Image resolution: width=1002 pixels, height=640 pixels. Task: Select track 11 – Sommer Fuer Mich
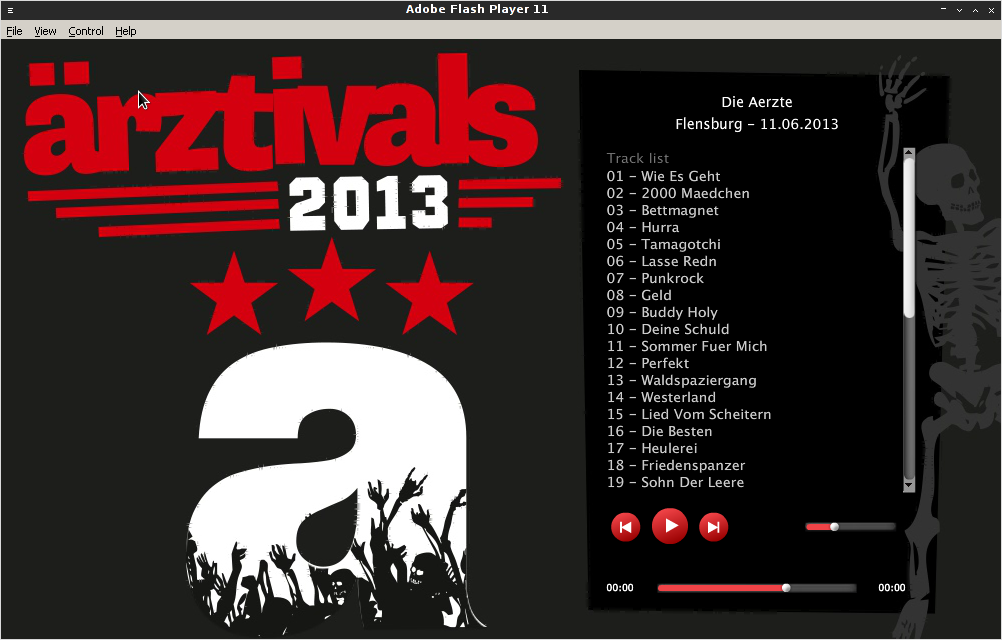tap(687, 346)
